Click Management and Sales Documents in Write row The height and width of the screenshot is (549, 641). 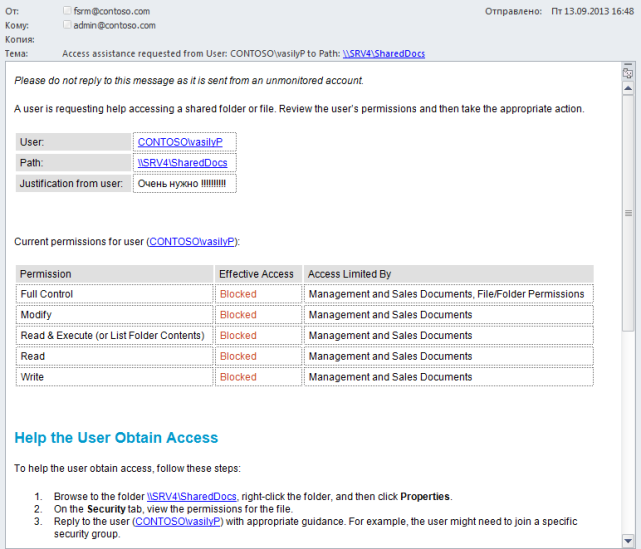tap(390, 377)
